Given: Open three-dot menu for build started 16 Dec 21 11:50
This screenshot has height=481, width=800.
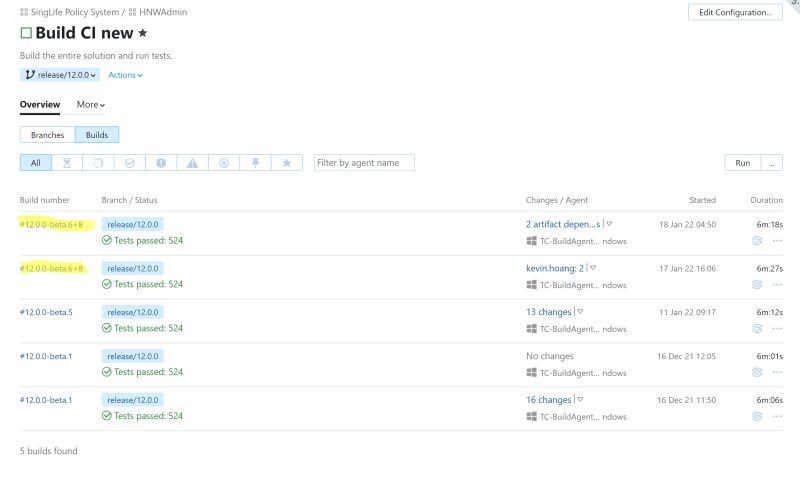Looking at the screenshot, I should [x=777, y=416].
